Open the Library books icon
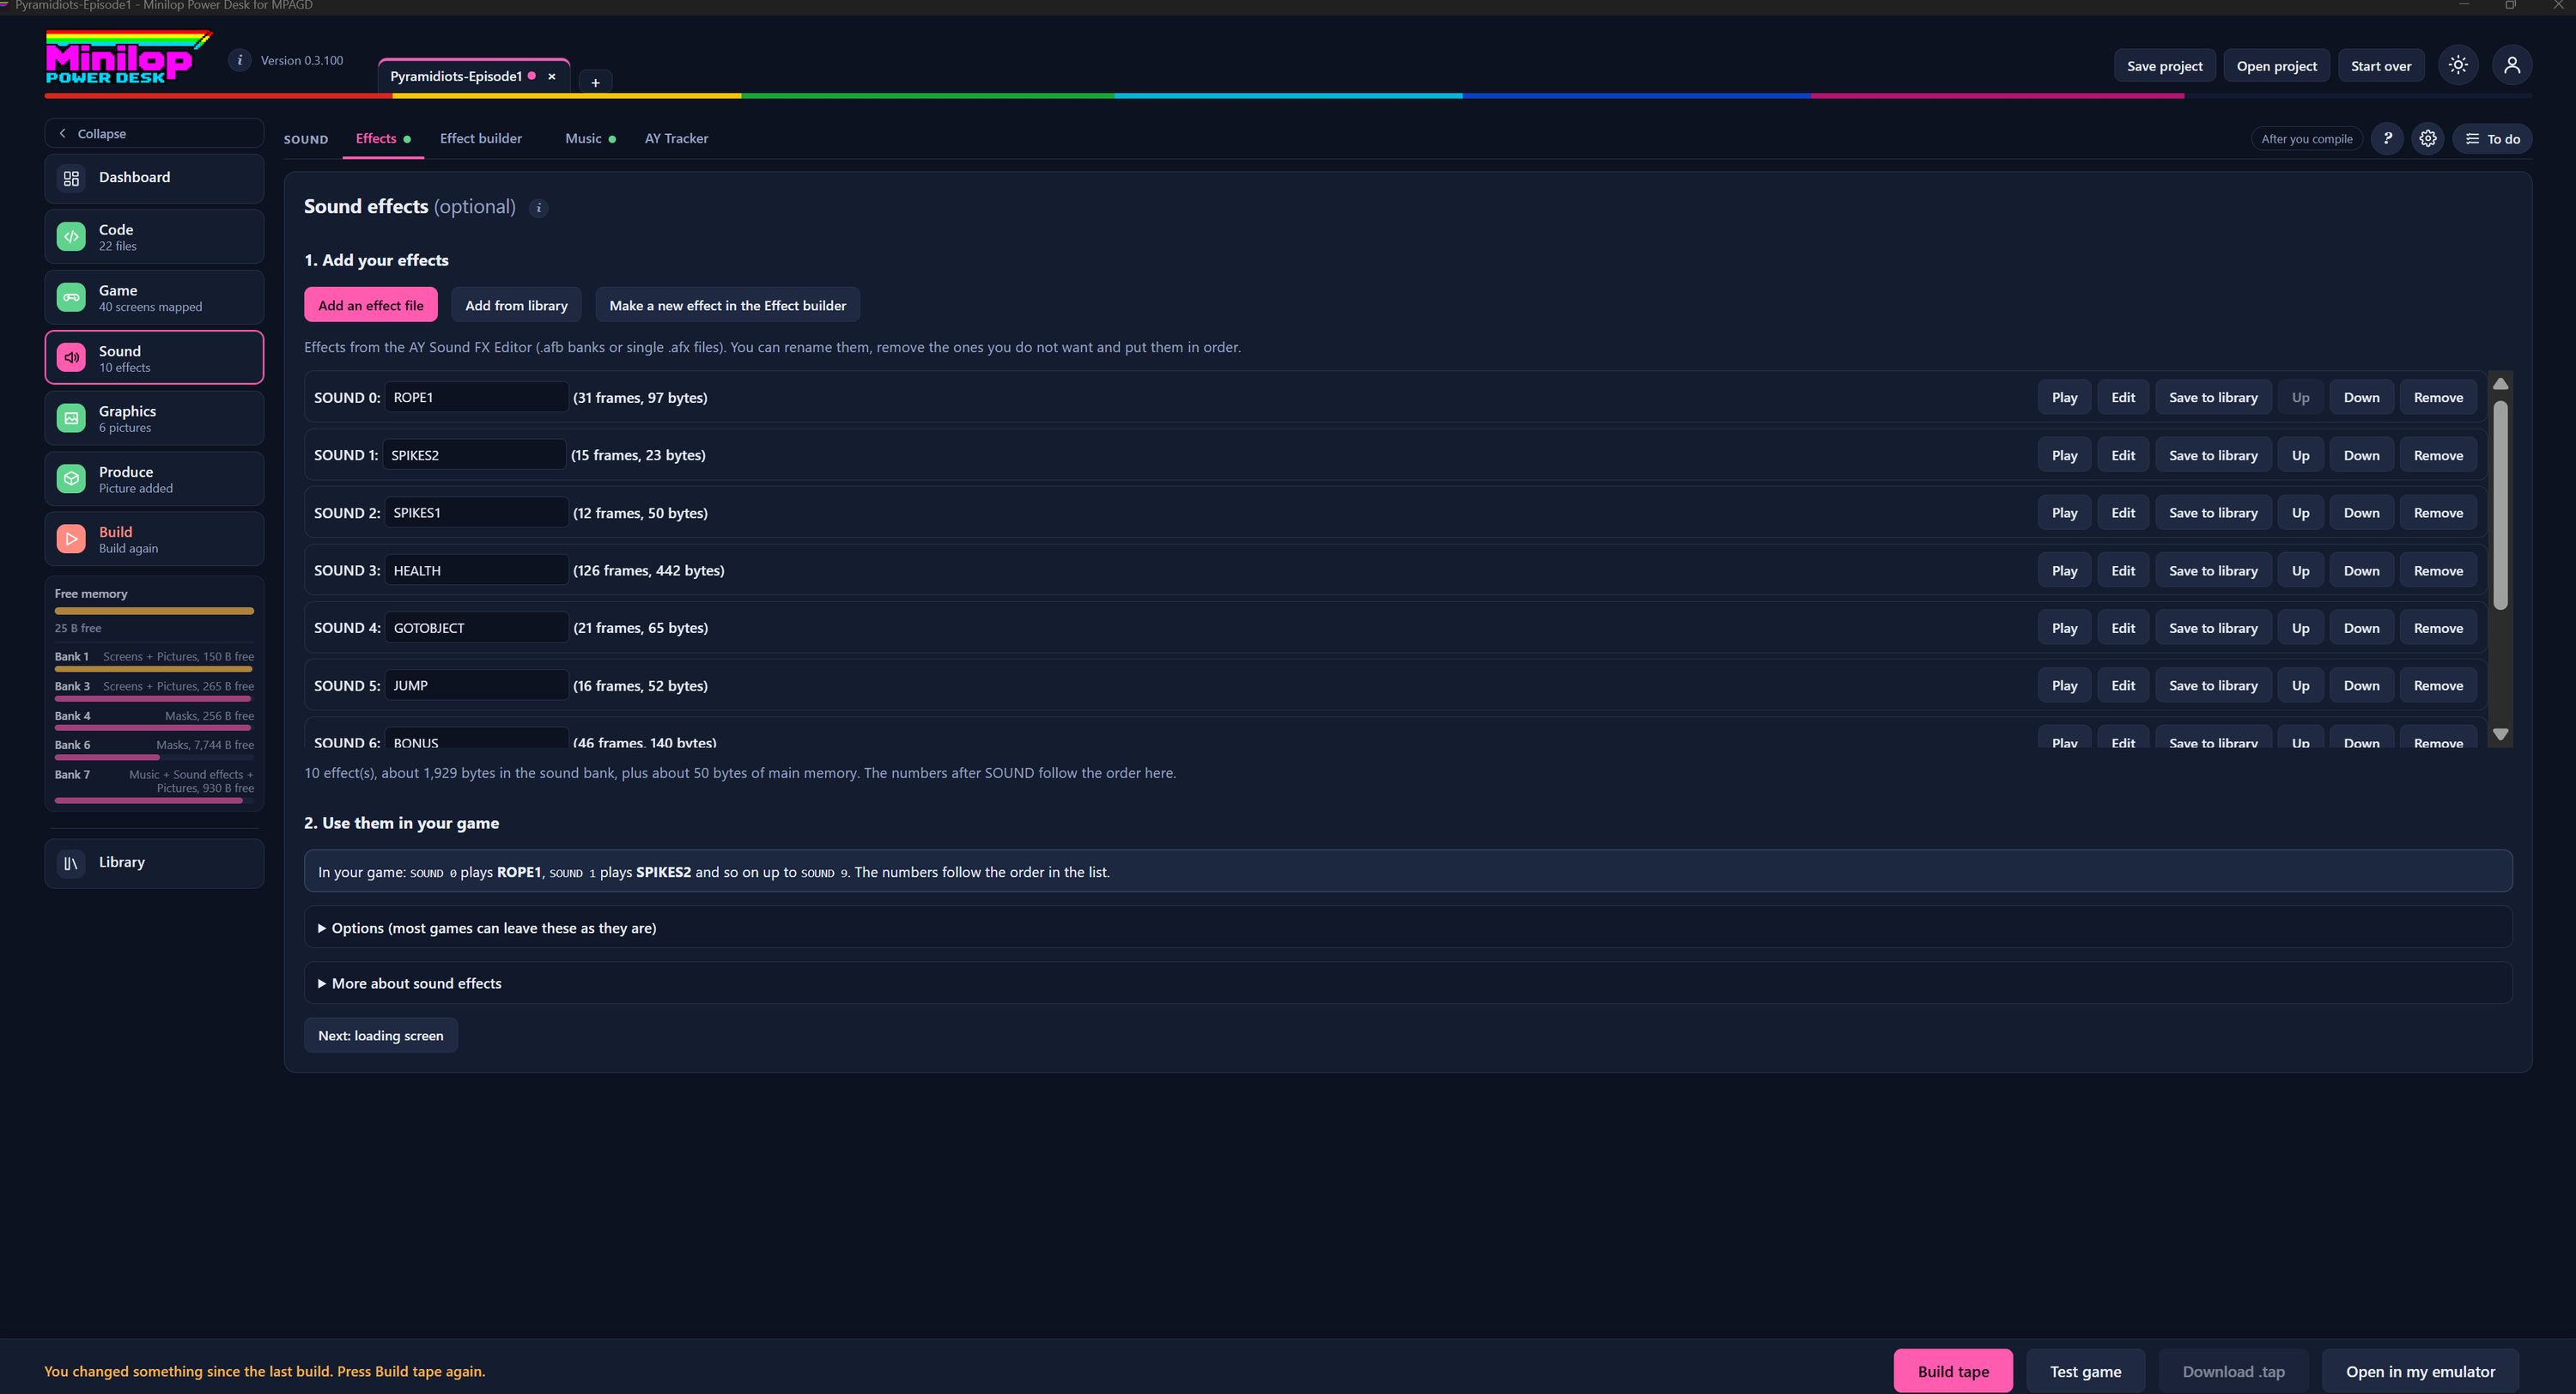Image resolution: width=2576 pixels, height=1394 pixels. point(71,863)
